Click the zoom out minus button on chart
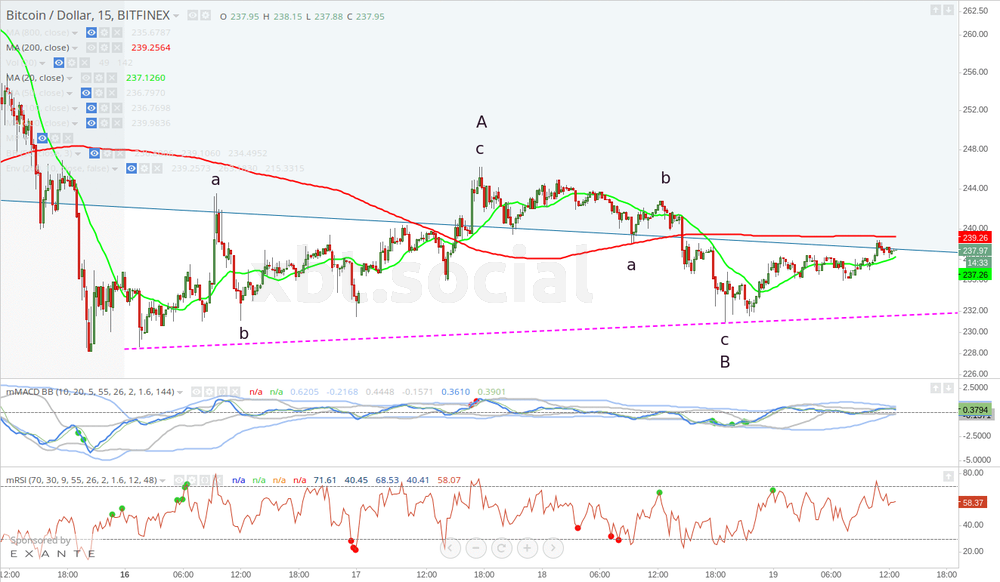The width and height of the screenshot is (1000, 582). pyautogui.click(x=475, y=548)
